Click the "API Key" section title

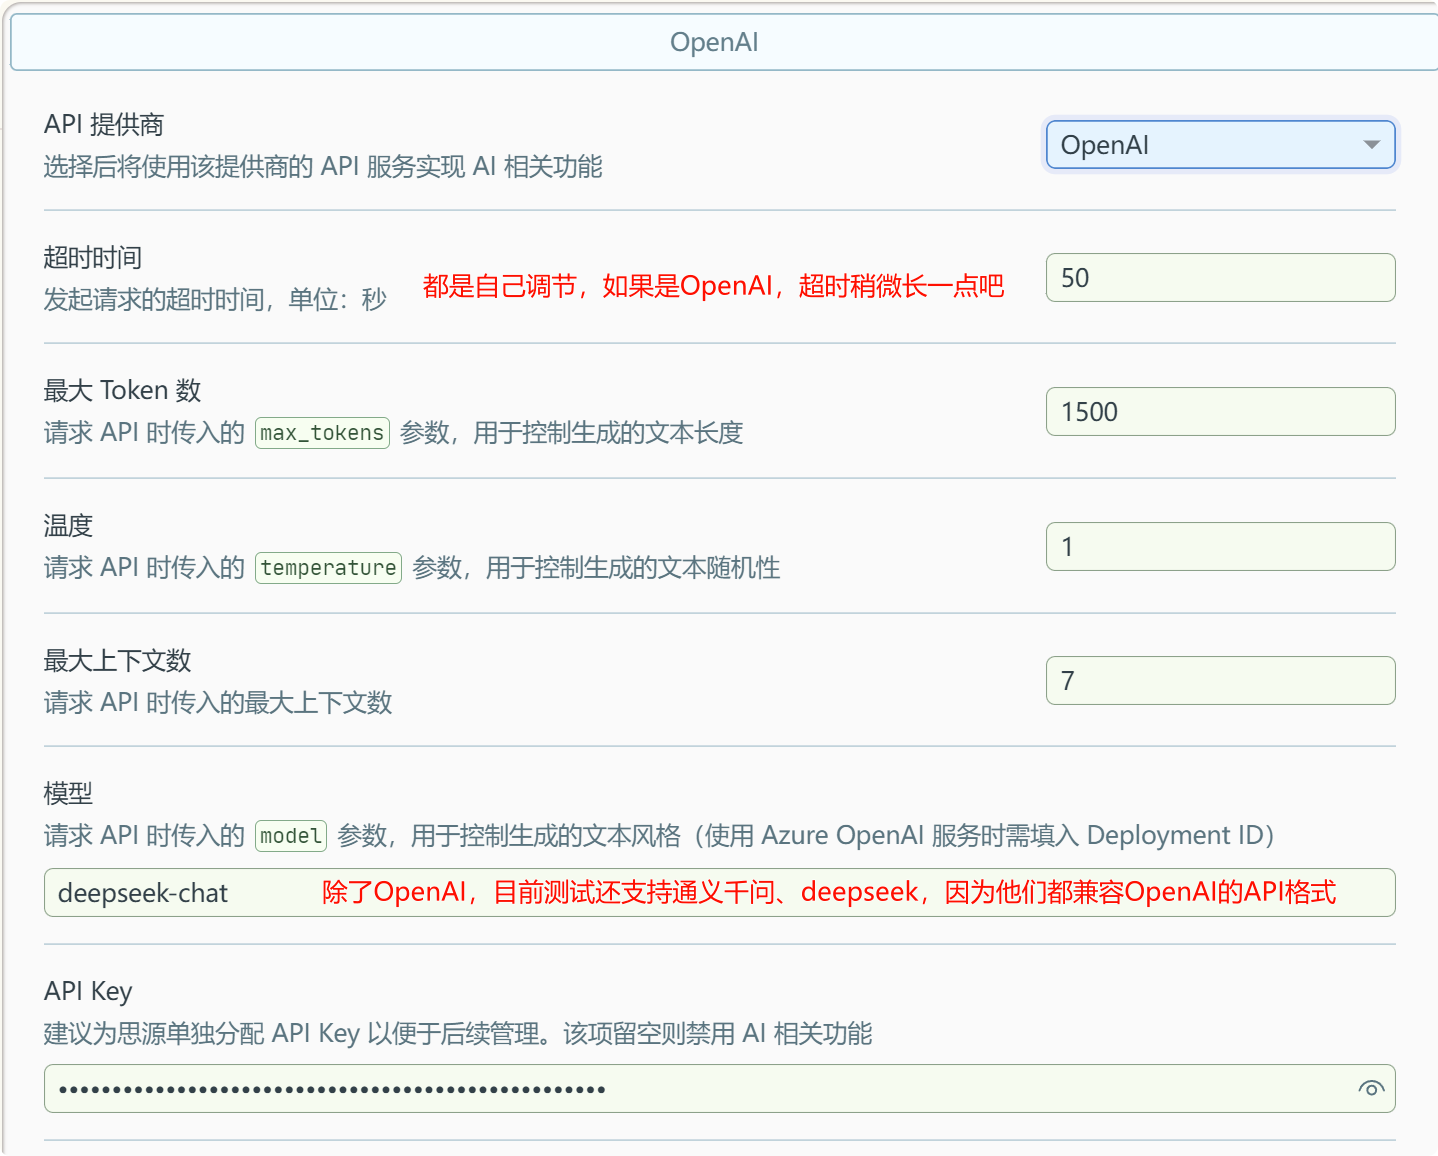[x=88, y=991]
